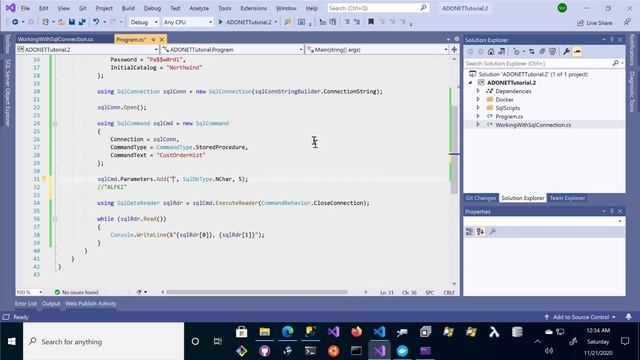Click the No issues found indicator
The width and height of the screenshot is (640, 360).
click(x=77, y=292)
